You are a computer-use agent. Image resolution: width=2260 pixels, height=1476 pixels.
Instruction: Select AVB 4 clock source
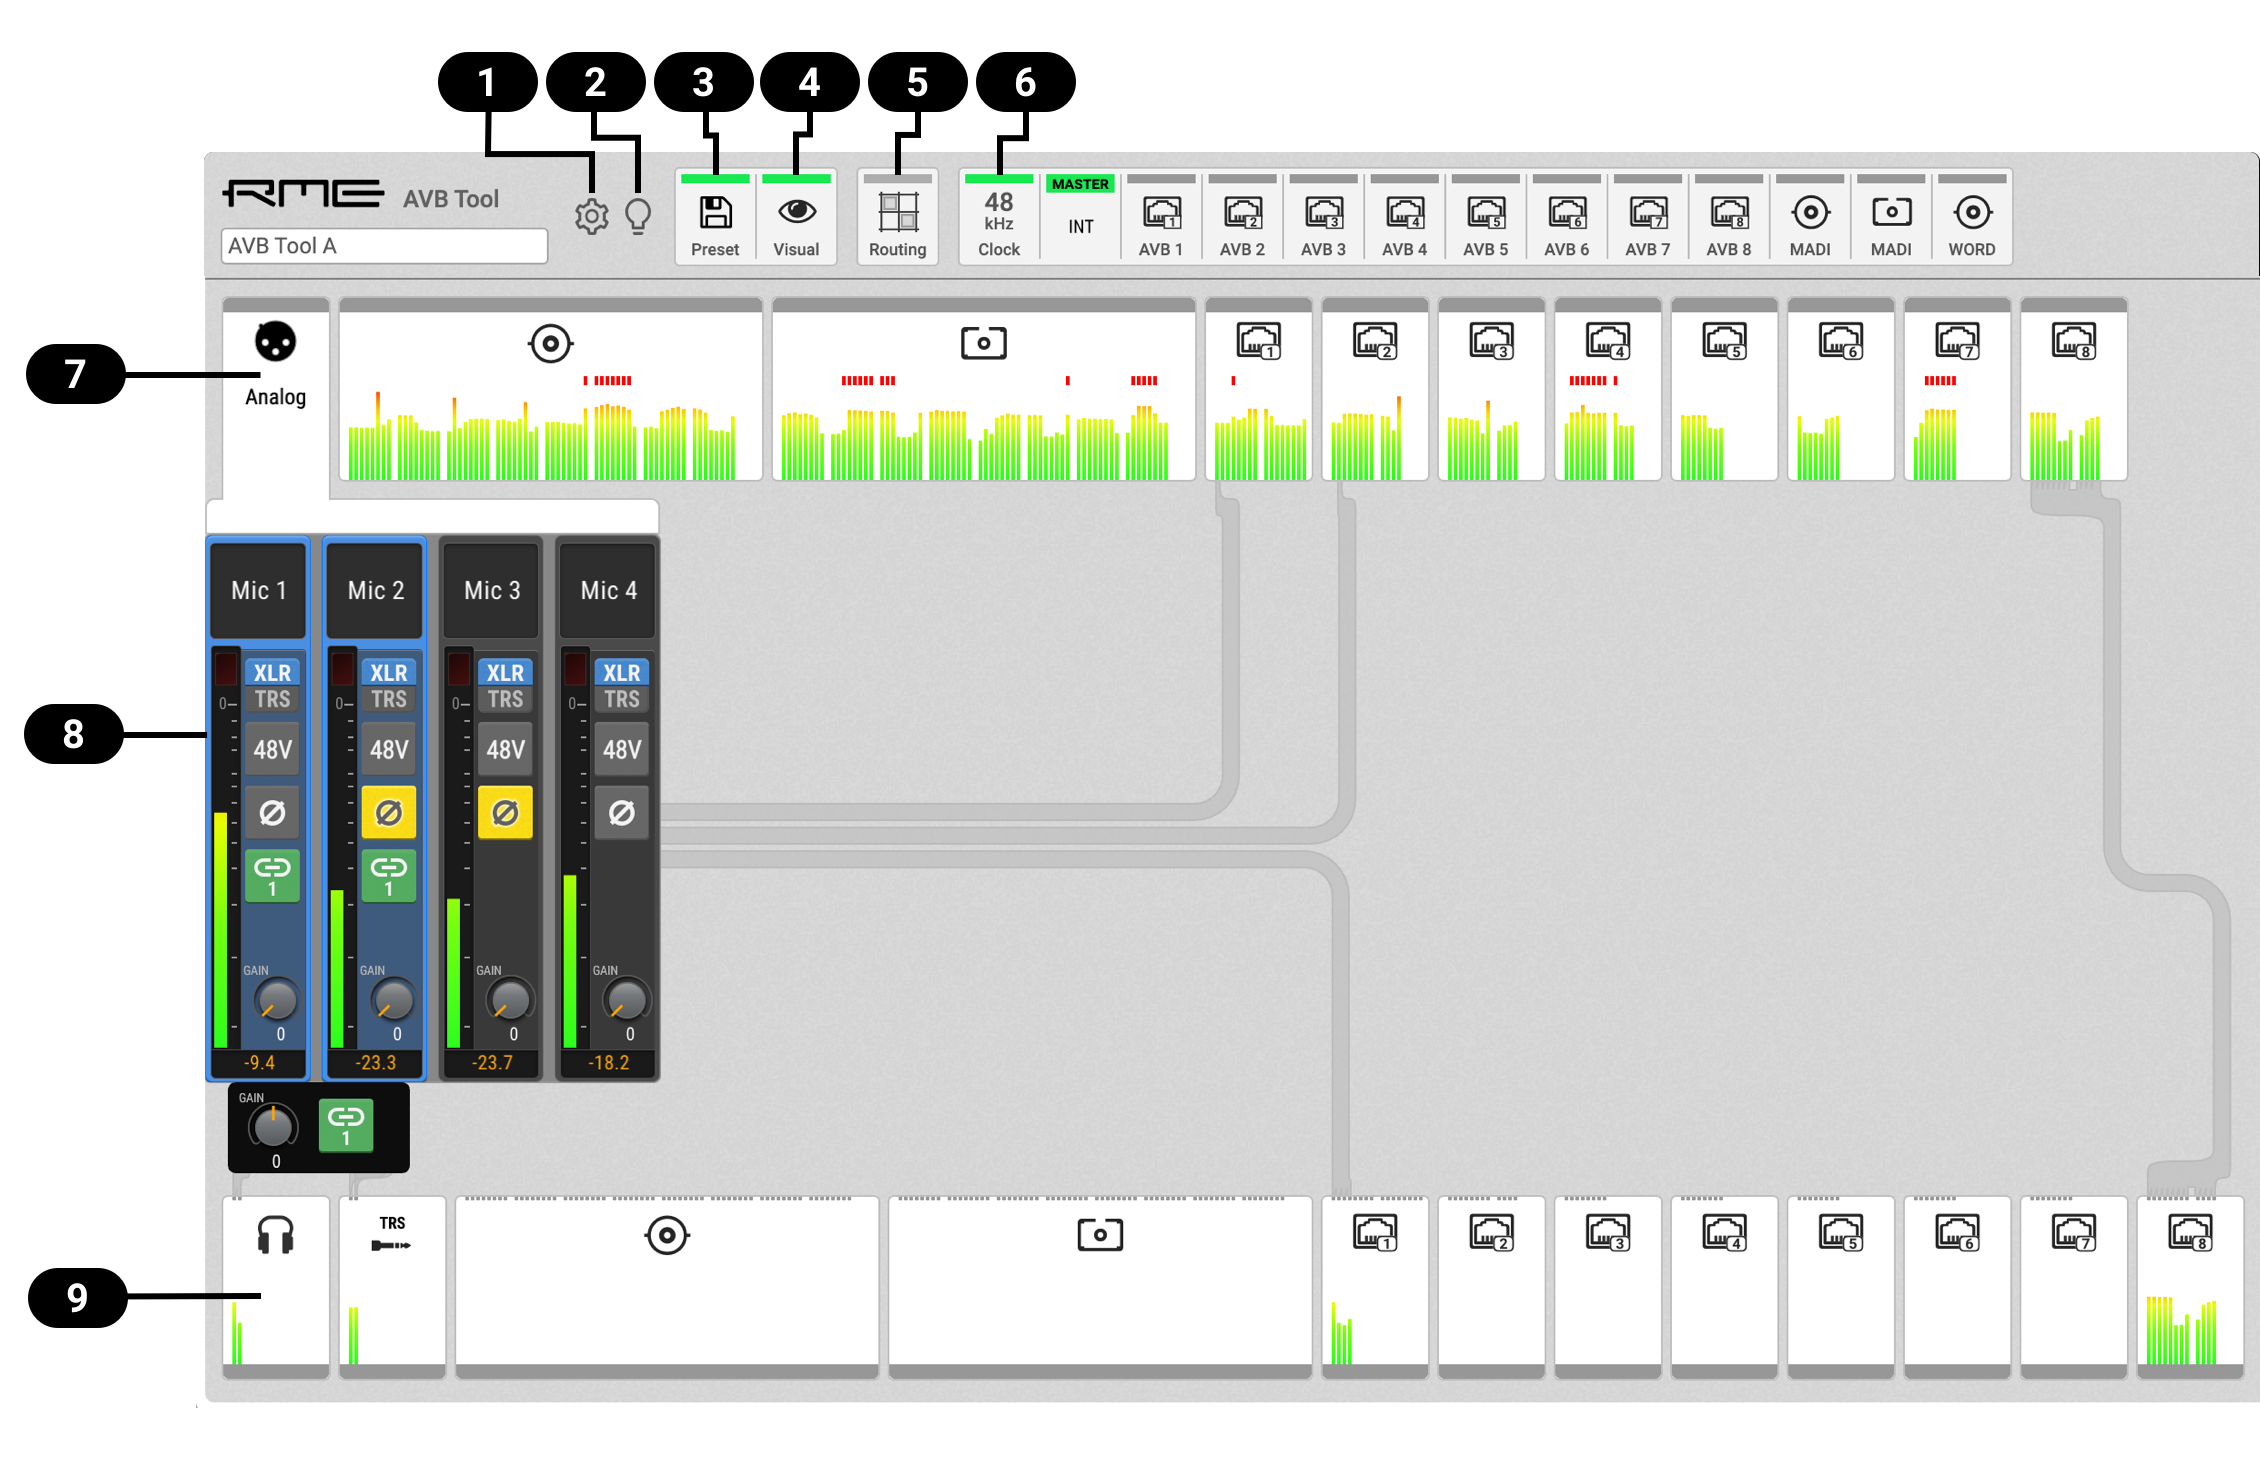[1404, 217]
